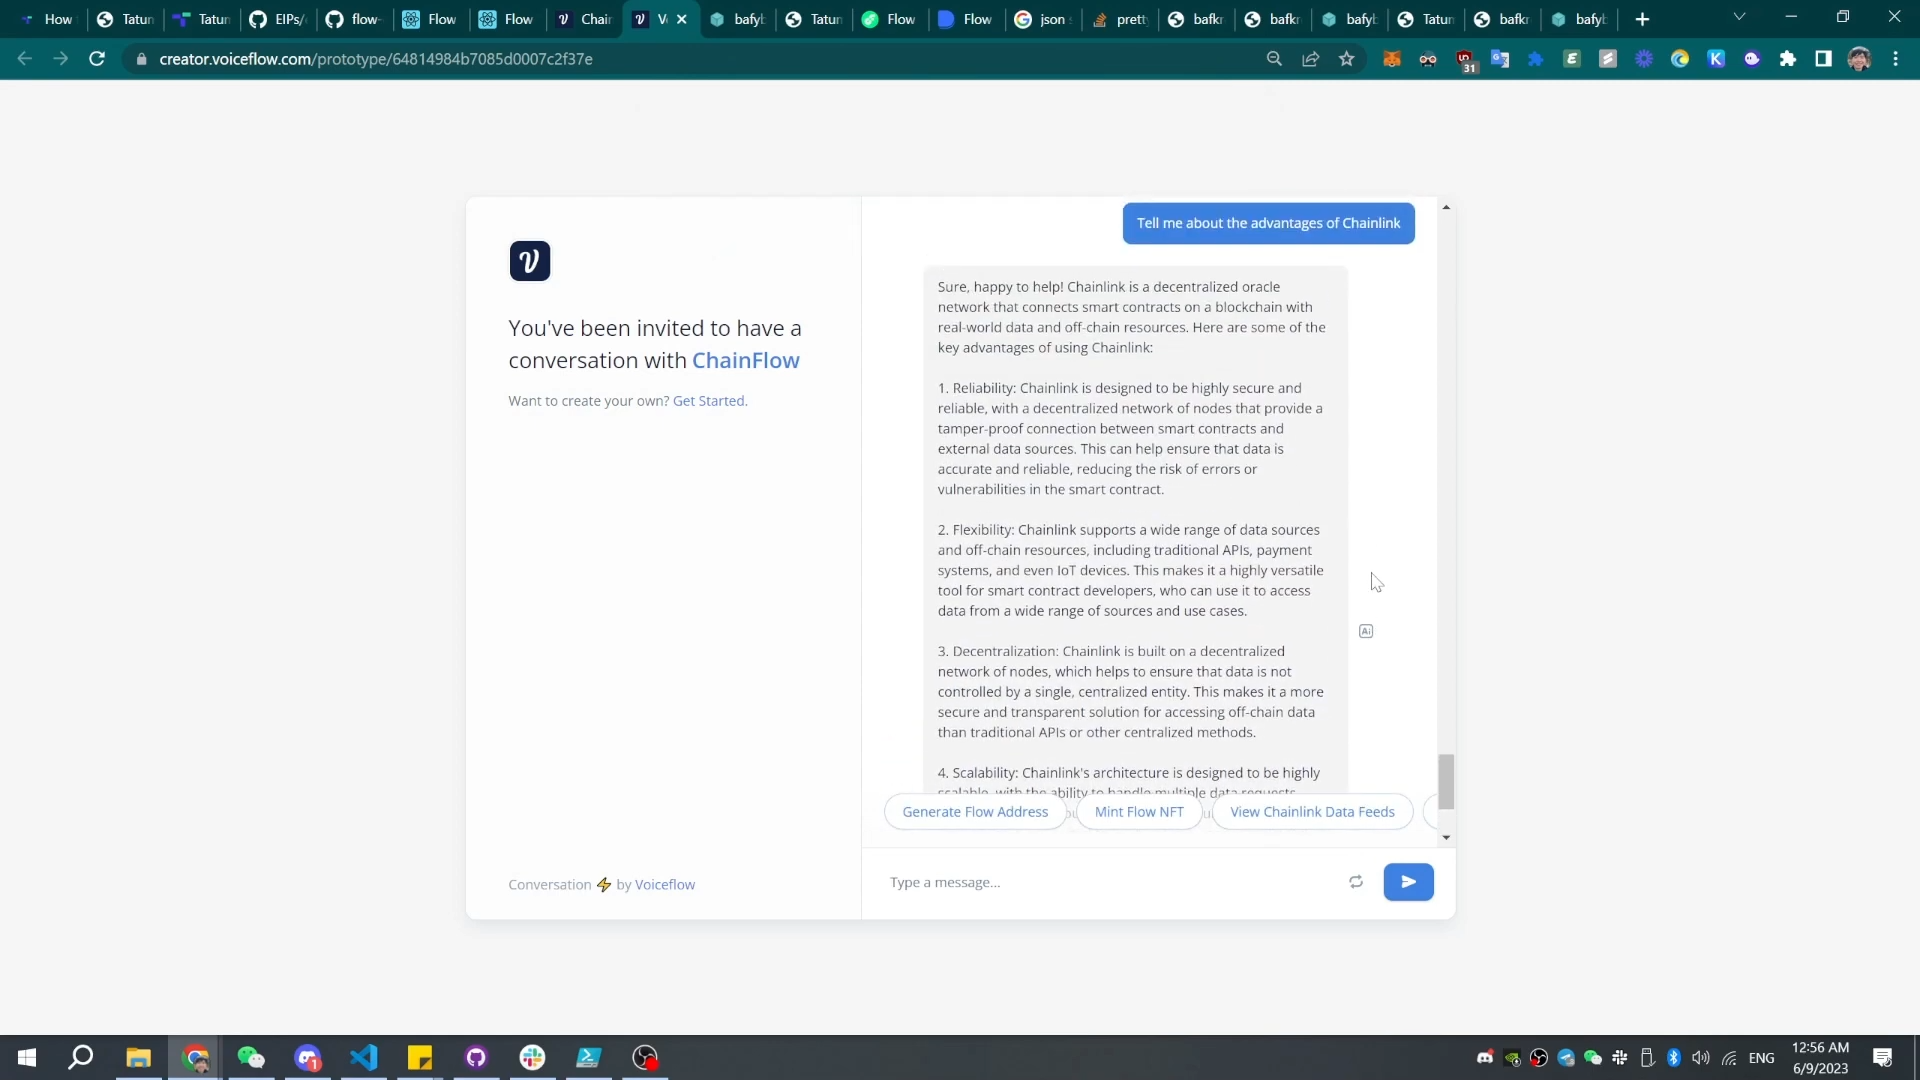
Task: Click the Generate Flow Address button
Action: (975, 812)
